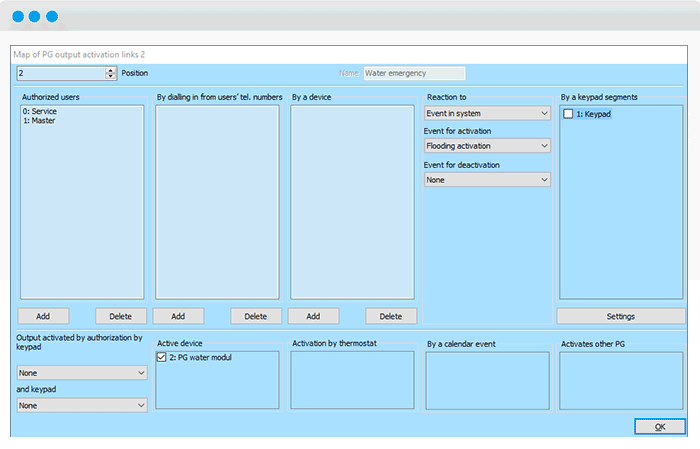Click the middle window dot icon
Viewport: 700px width, 449px height.
[x=35, y=17]
